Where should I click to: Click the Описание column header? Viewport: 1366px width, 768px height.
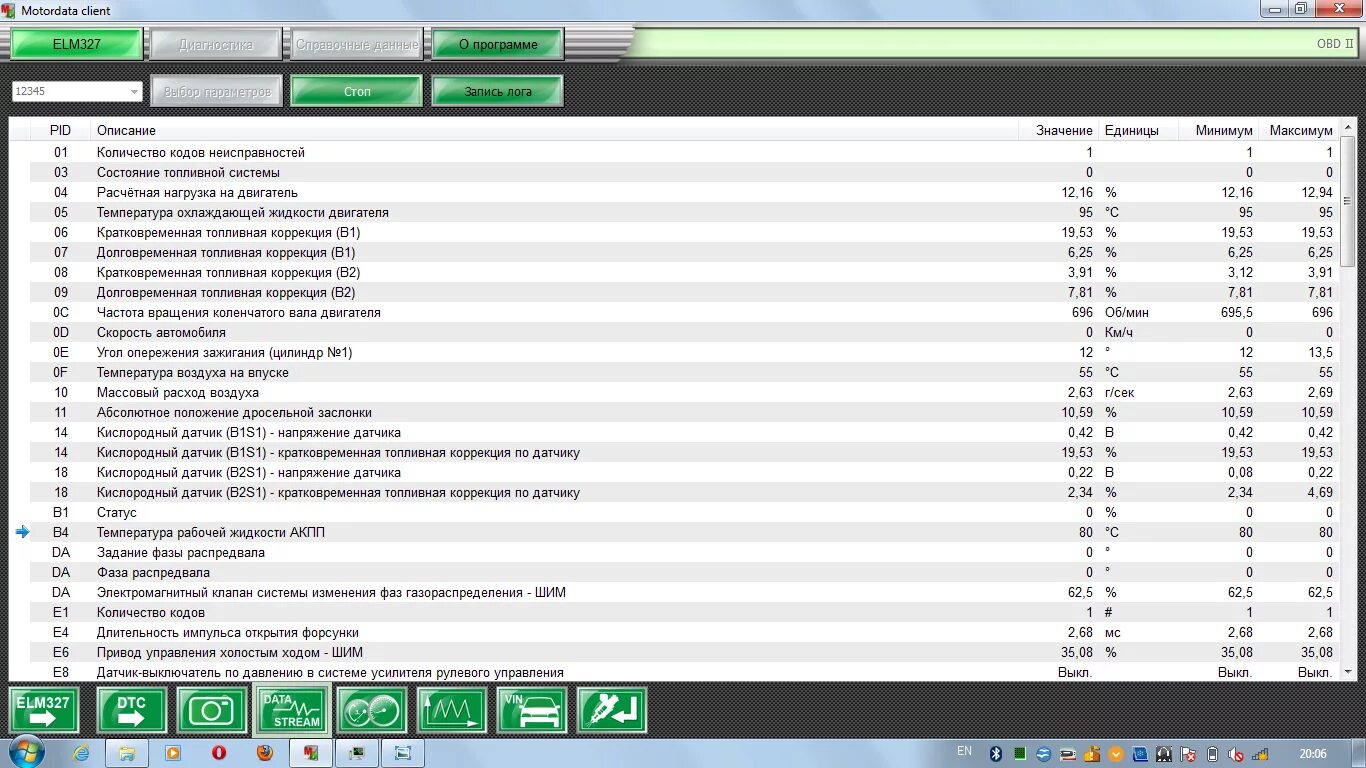126,130
